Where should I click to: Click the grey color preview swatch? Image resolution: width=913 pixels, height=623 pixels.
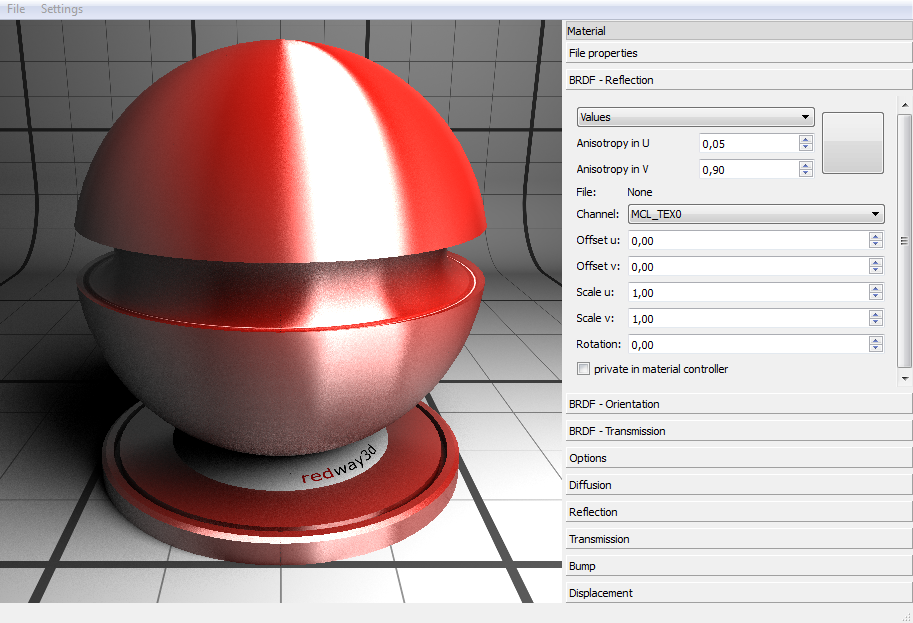pos(852,143)
